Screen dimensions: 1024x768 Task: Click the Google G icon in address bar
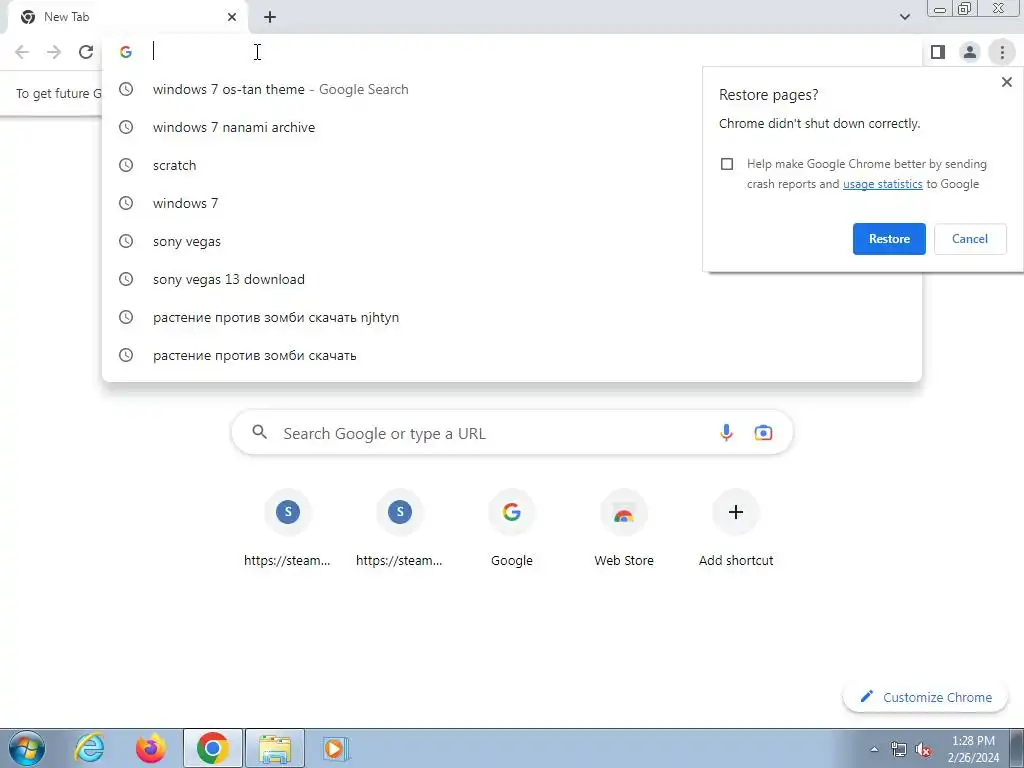point(126,52)
